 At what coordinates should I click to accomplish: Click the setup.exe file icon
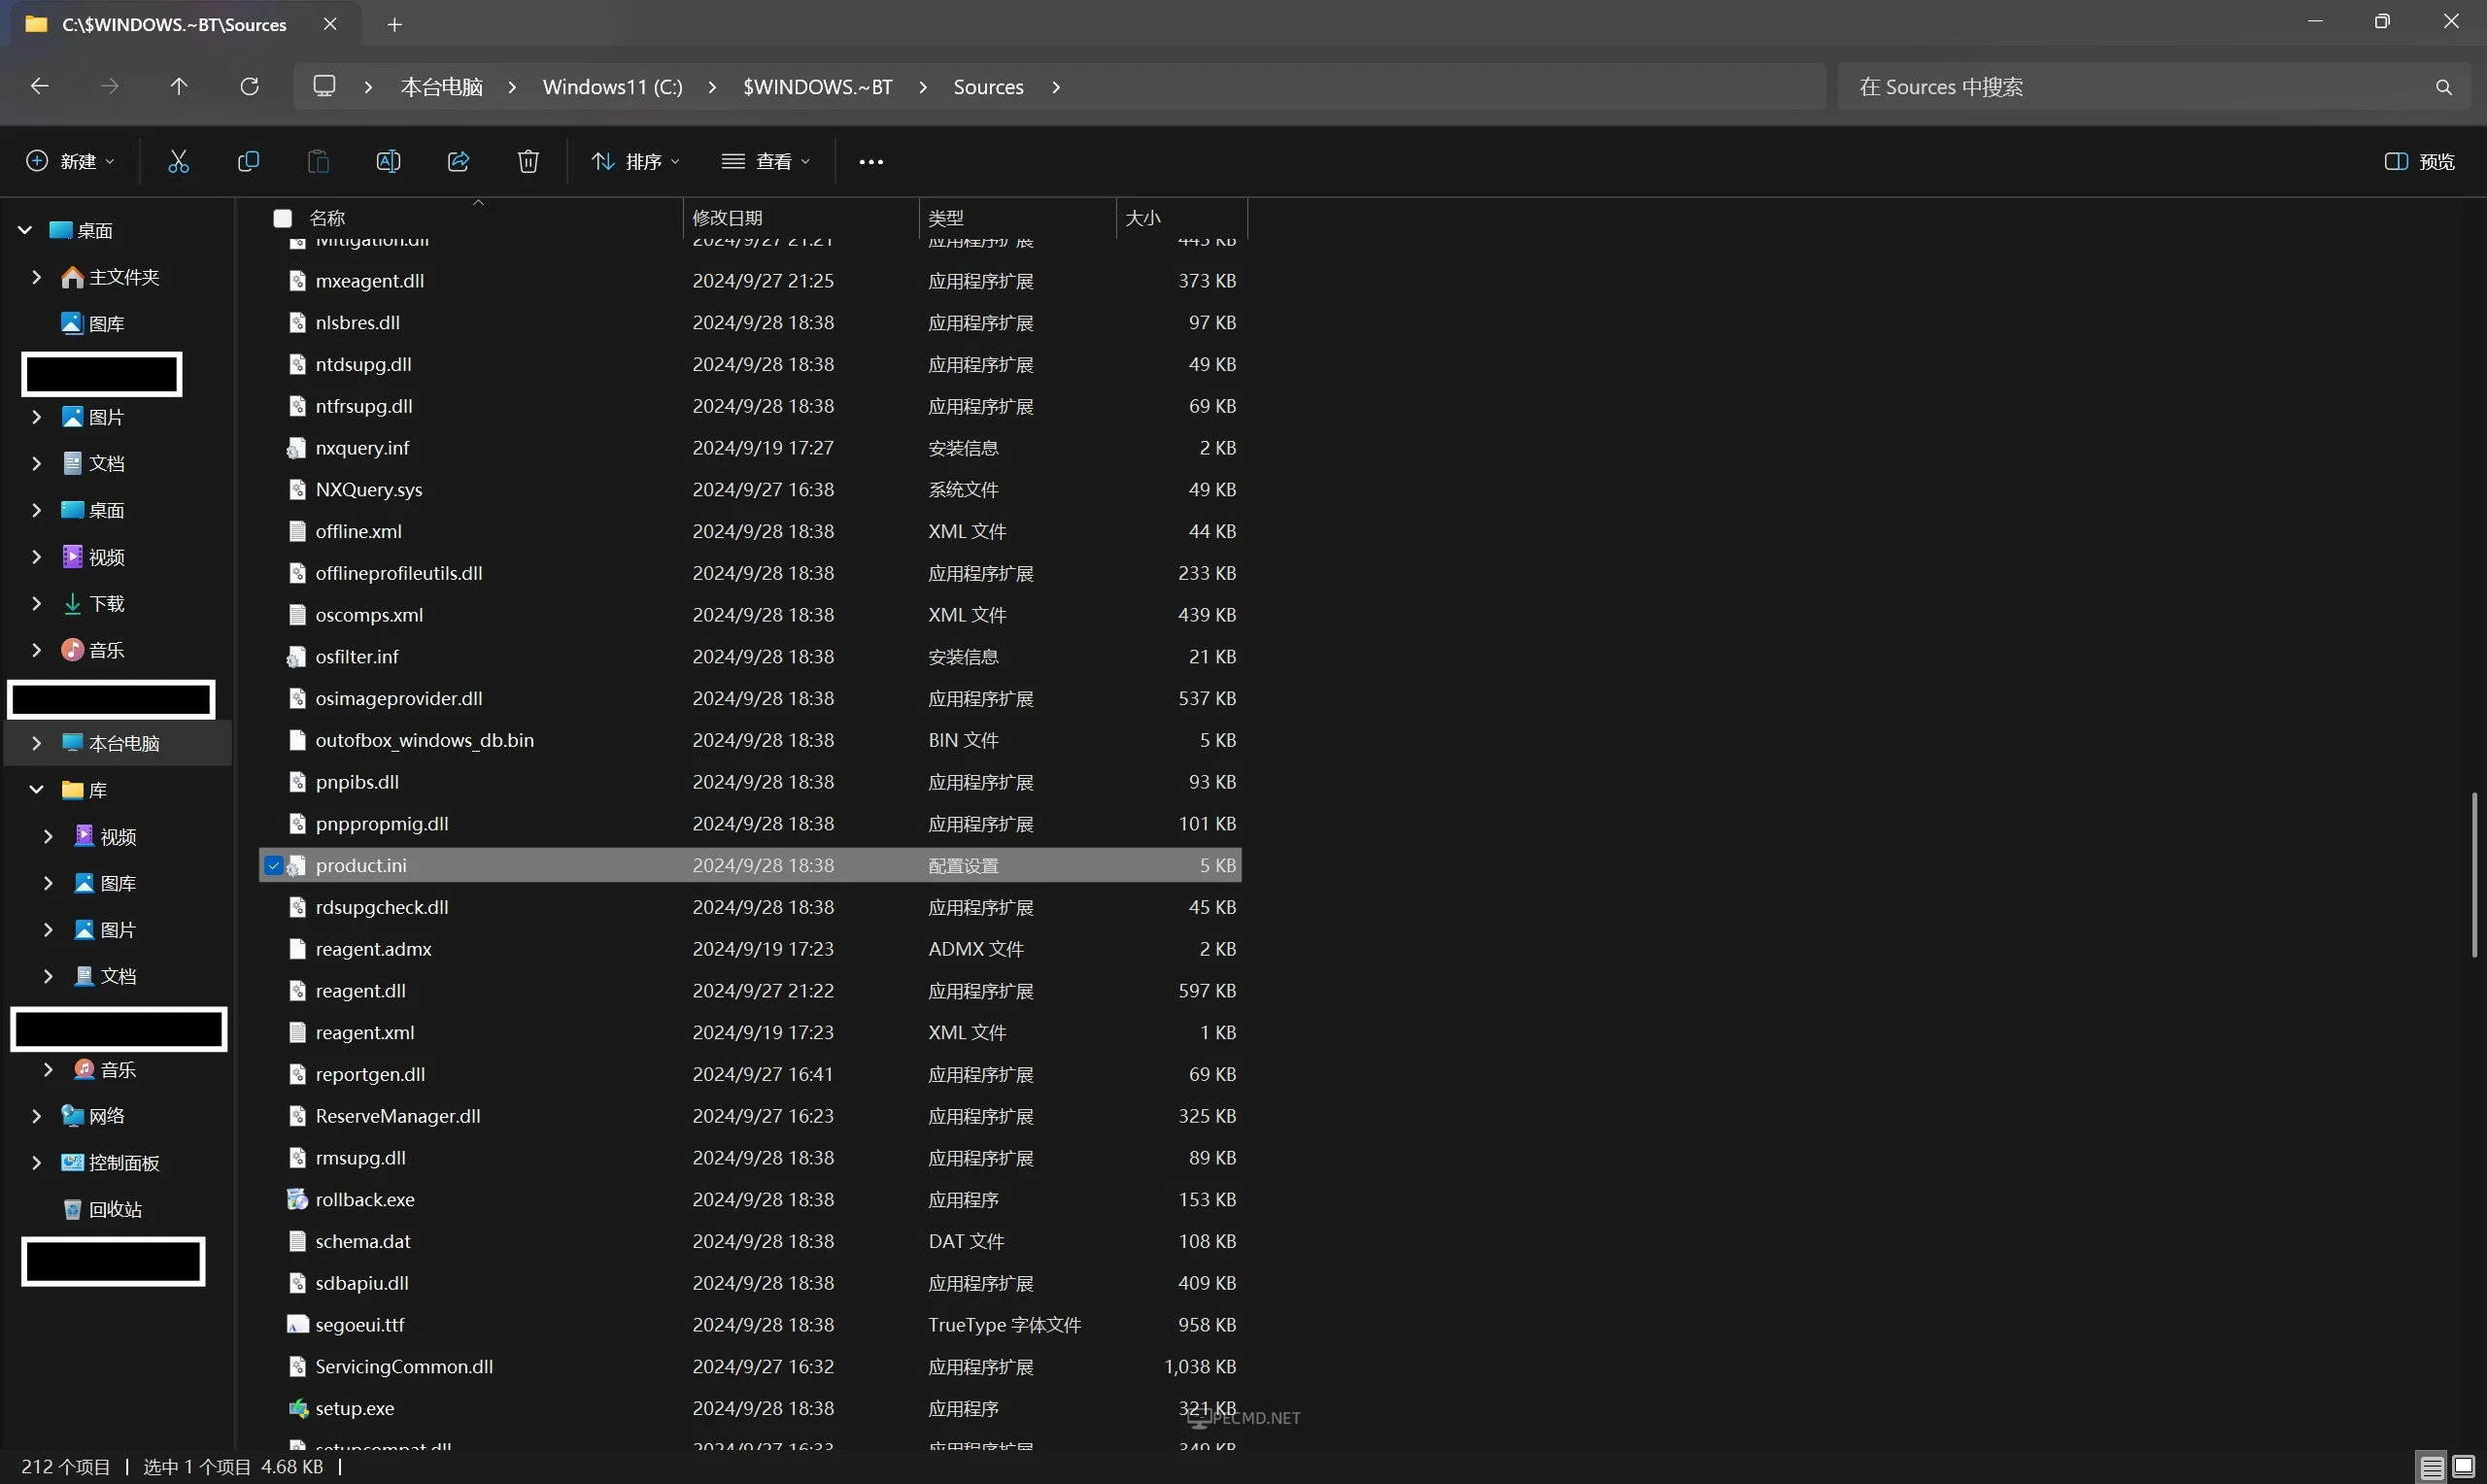297,1408
